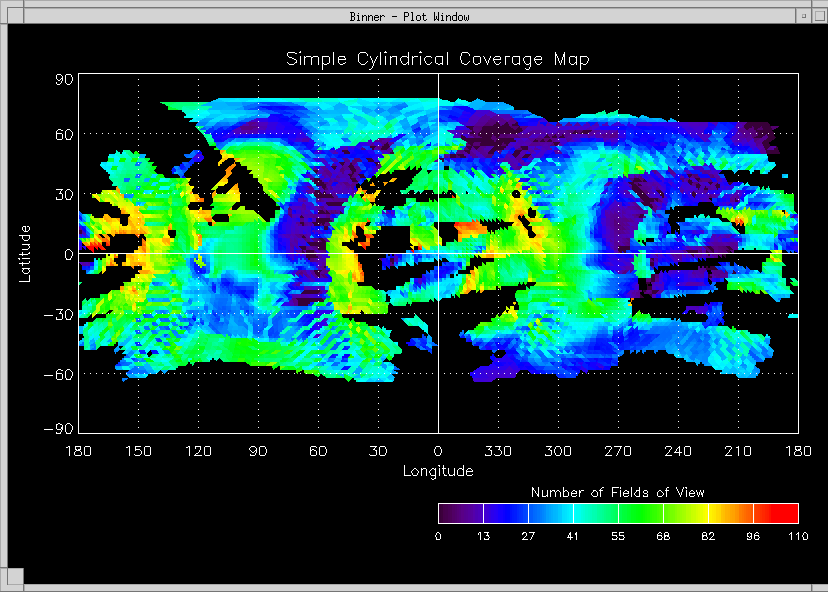
Task: Click the 'Simple Cylindrical Coverage Map' plot title
Action: pos(438,59)
